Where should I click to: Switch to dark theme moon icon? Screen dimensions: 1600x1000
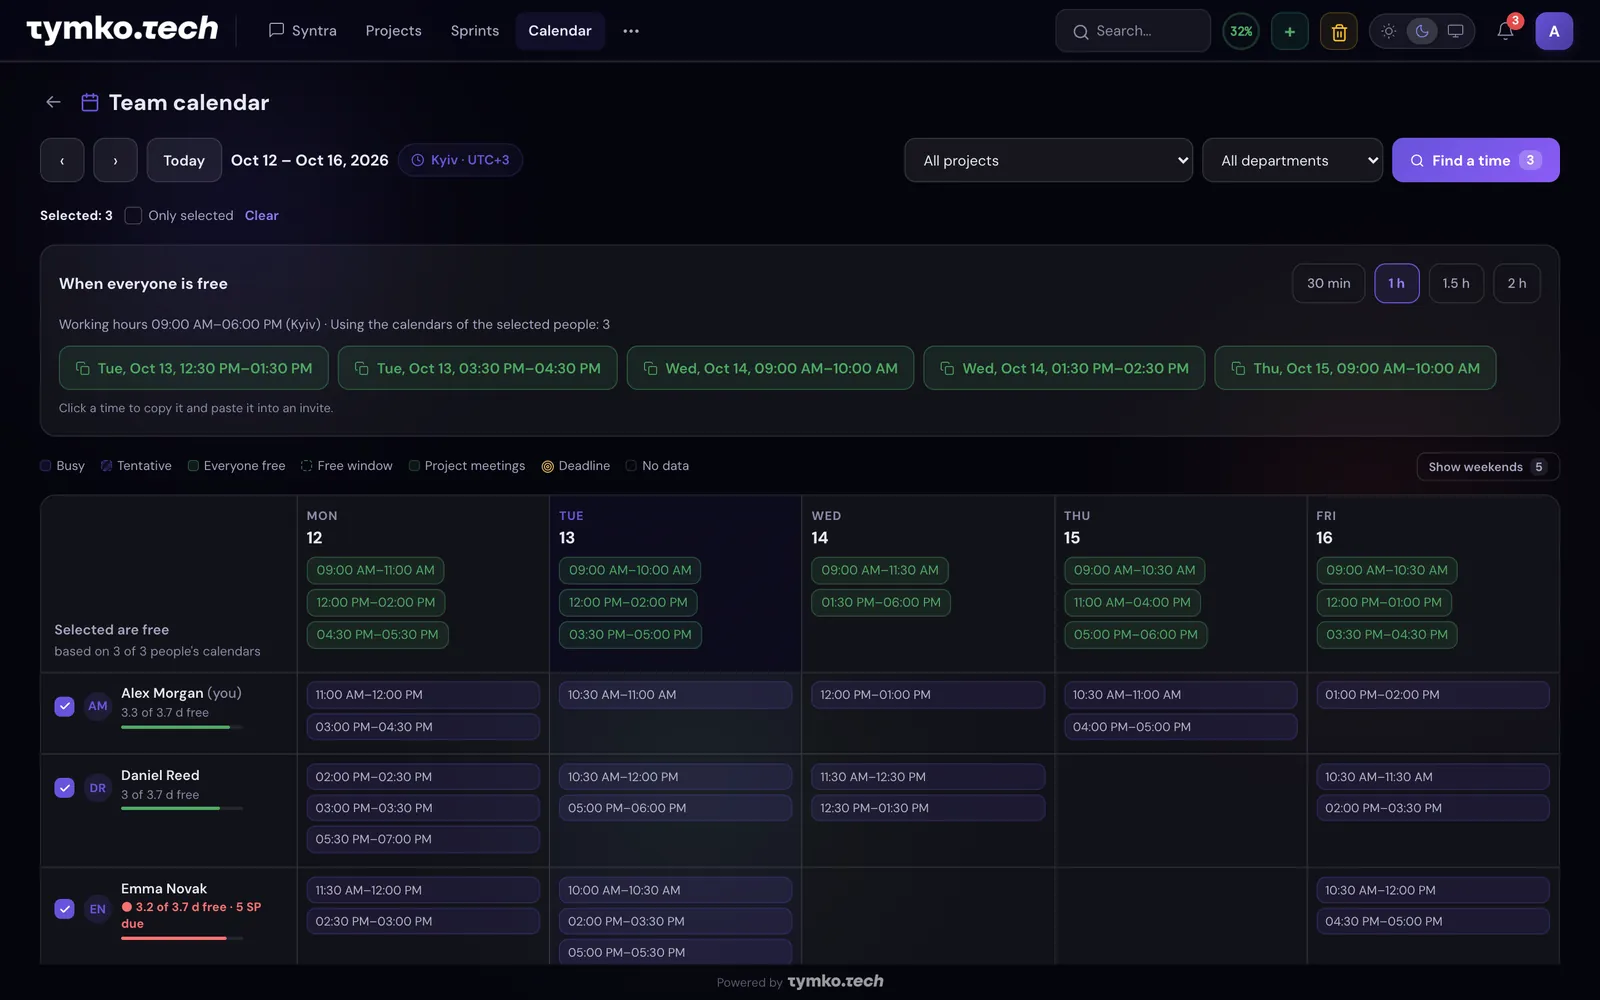(x=1422, y=31)
